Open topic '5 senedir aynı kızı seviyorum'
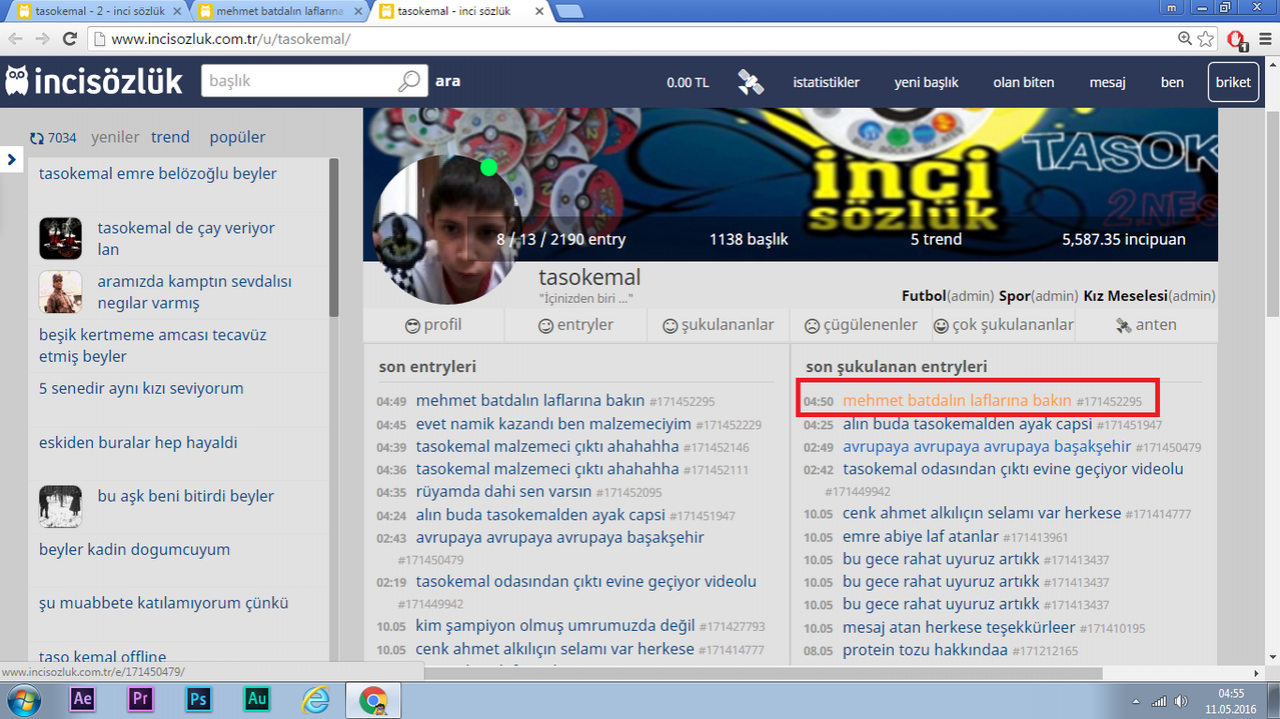Image resolution: width=1280 pixels, height=719 pixels. tap(141, 389)
